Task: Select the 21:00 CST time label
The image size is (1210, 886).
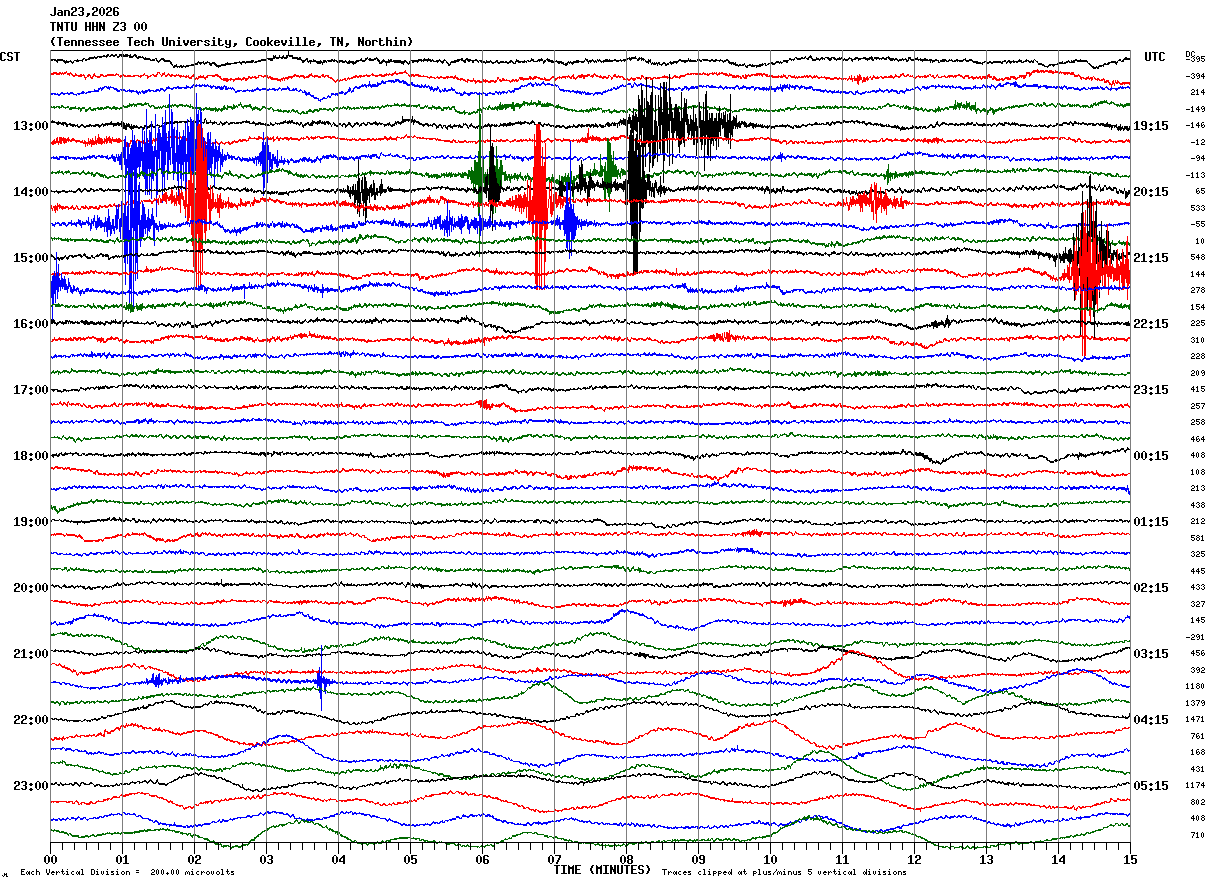Action: coord(31,654)
